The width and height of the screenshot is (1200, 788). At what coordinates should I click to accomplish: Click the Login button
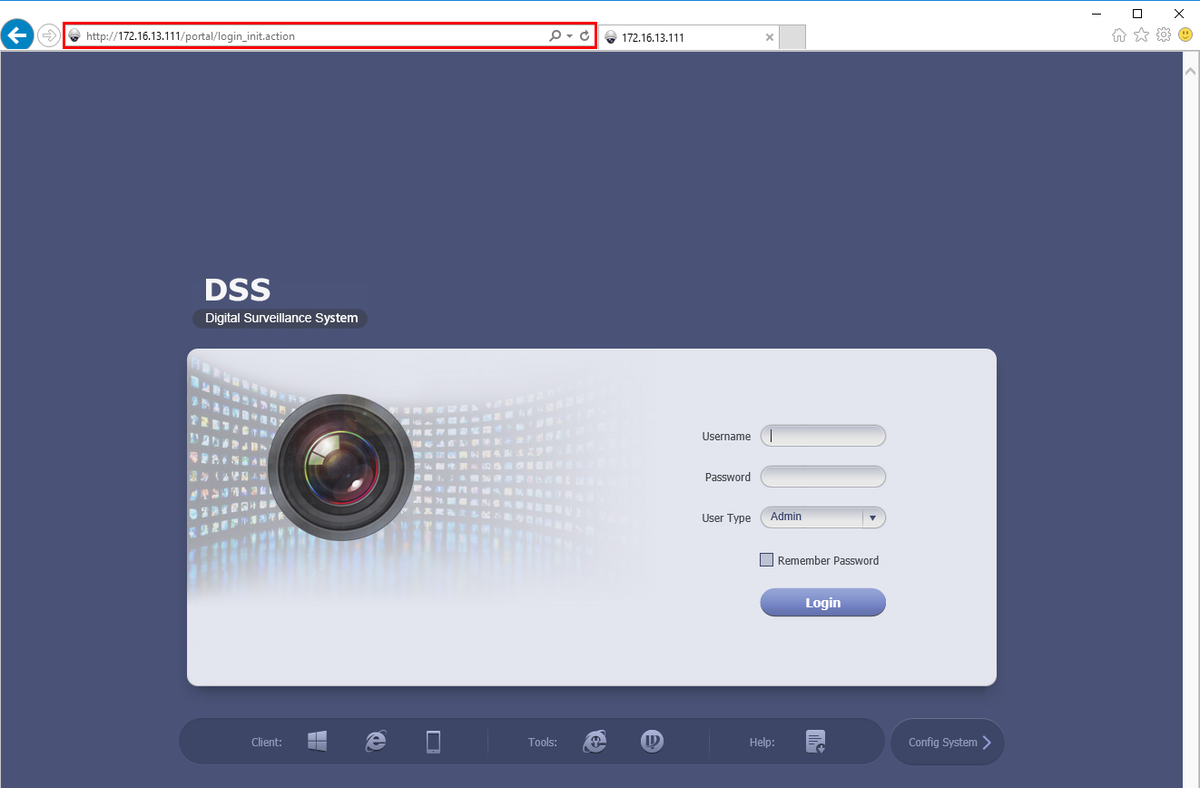(x=823, y=603)
